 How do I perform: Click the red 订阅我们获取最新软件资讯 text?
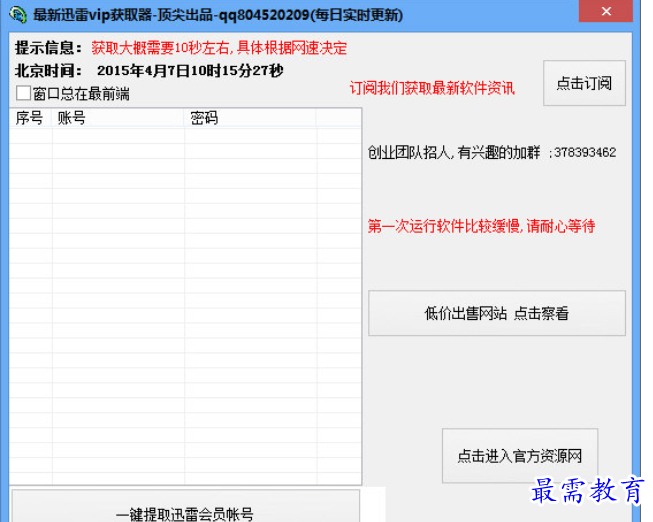pos(432,88)
